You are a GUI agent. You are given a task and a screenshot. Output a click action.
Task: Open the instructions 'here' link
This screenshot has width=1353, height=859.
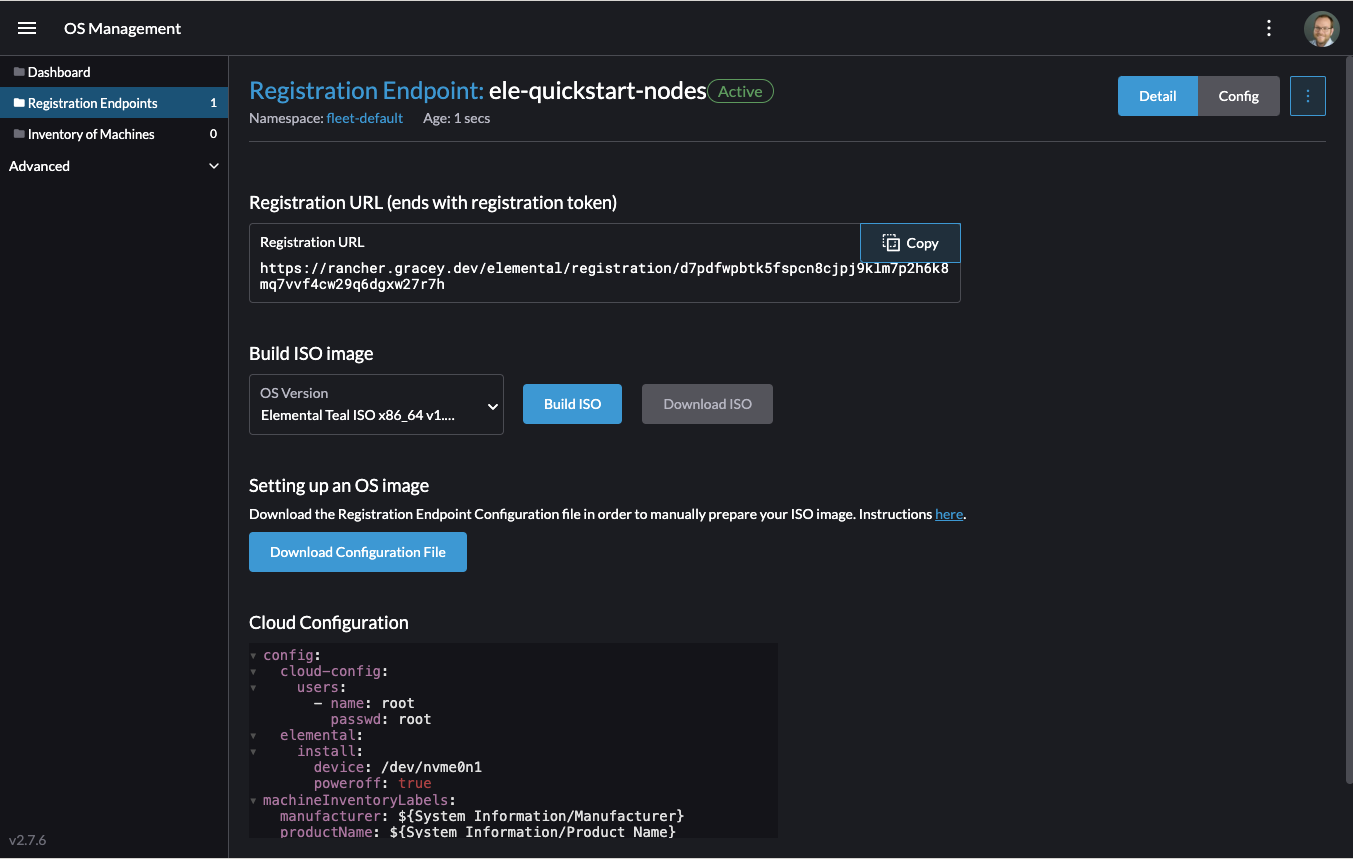pyautogui.click(x=949, y=514)
